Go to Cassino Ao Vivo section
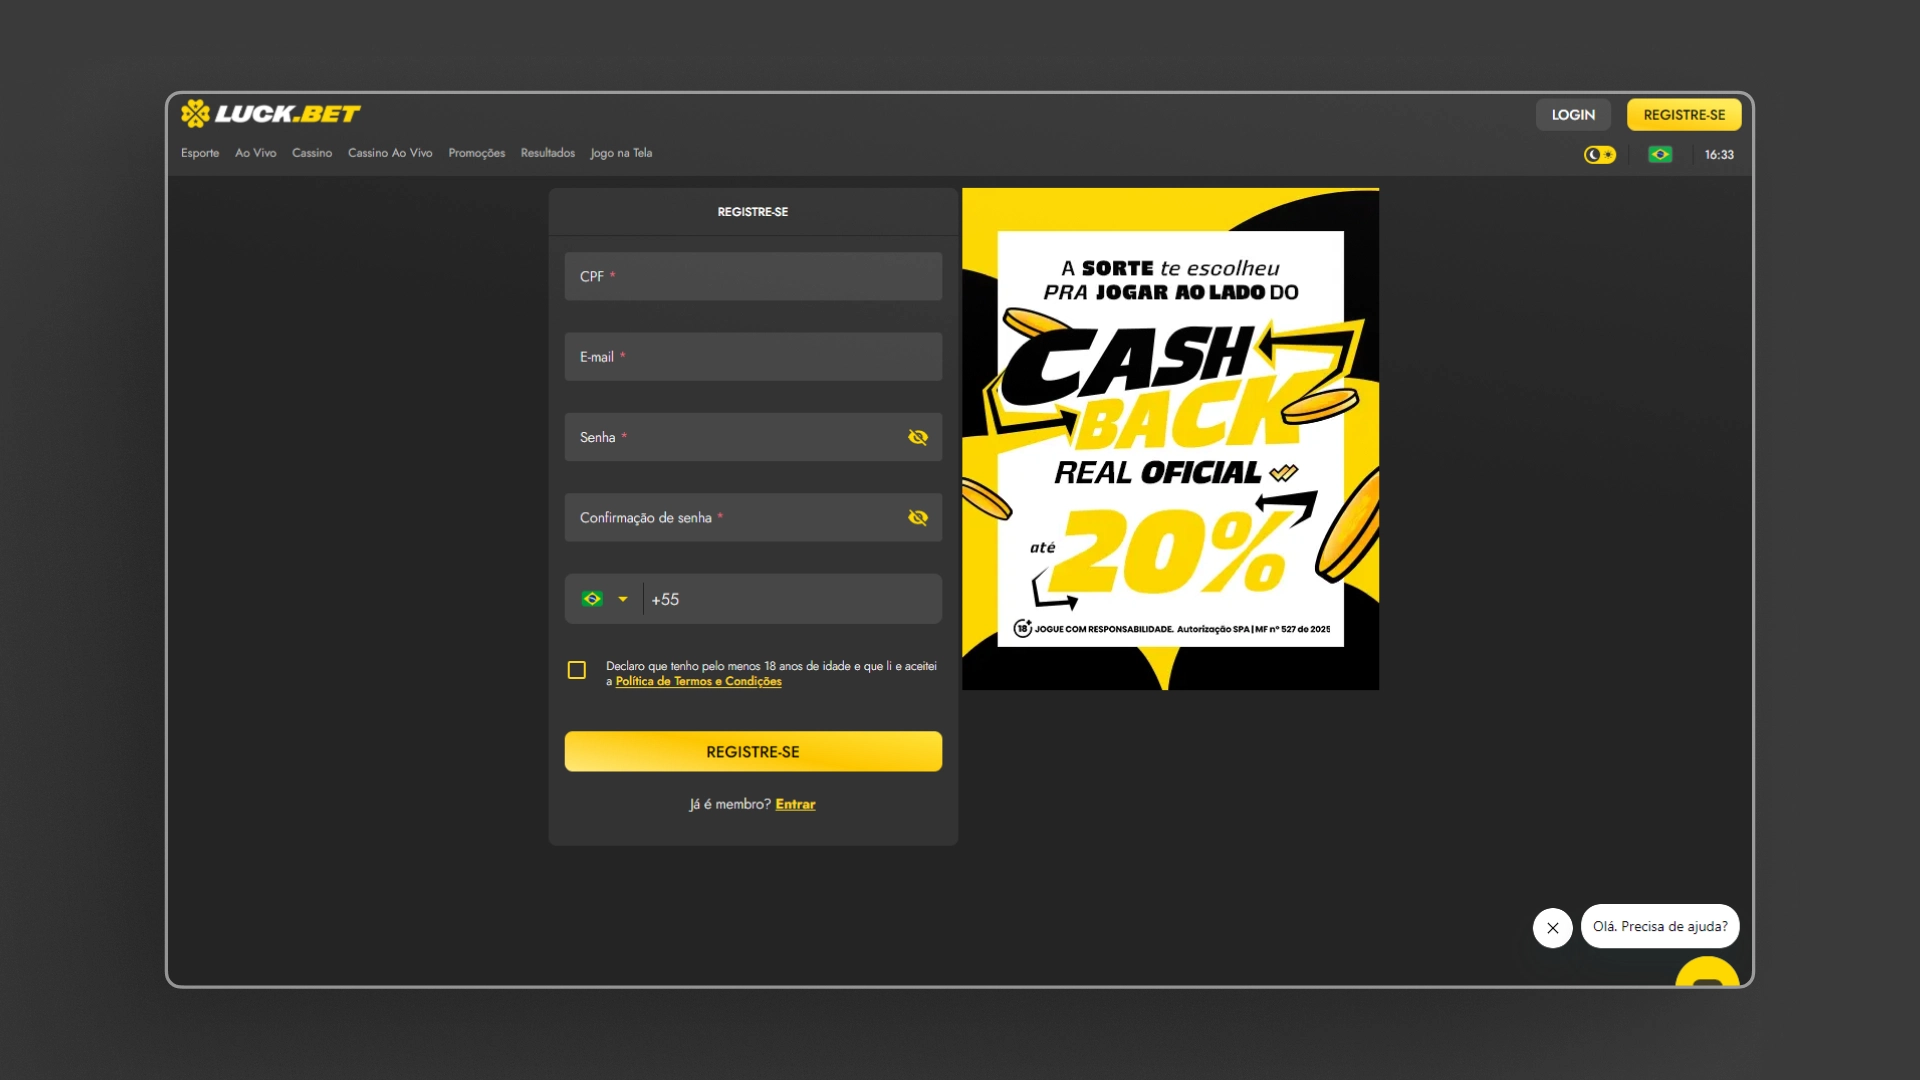Image resolution: width=1920 pixels, height=1080 pixels. [x=390, y=153]
